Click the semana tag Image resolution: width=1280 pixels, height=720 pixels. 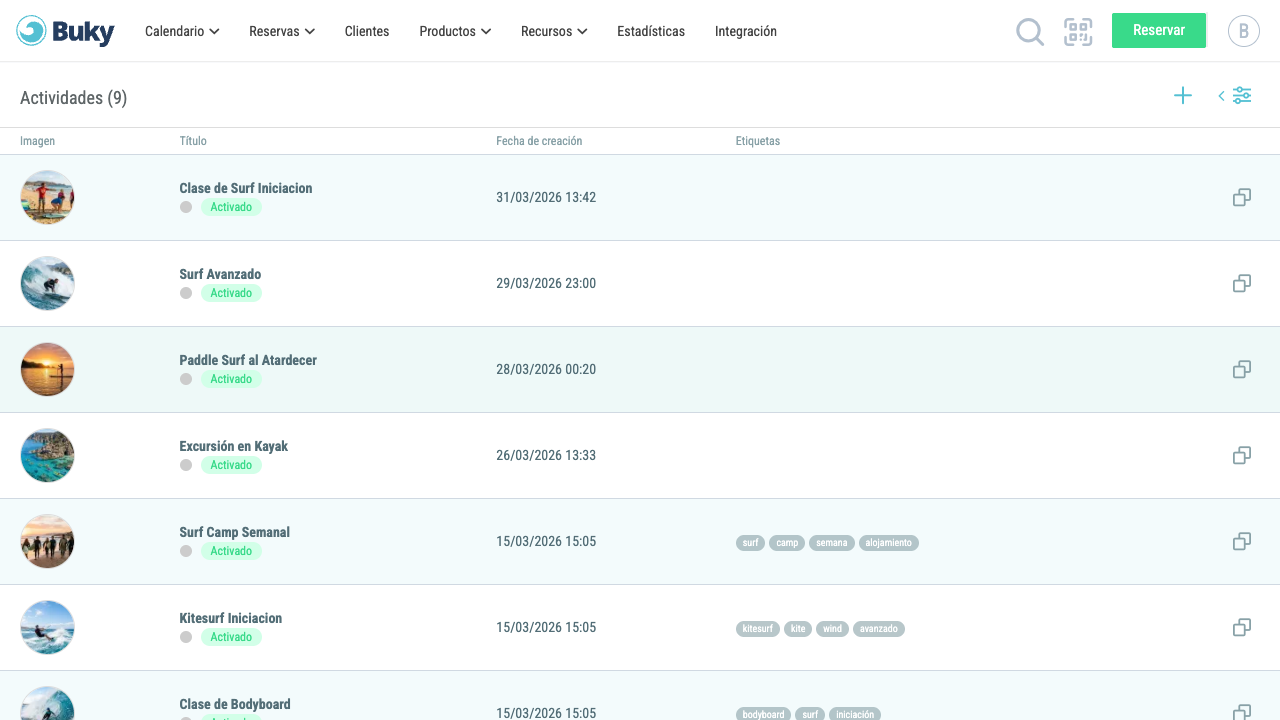[831, 543]
